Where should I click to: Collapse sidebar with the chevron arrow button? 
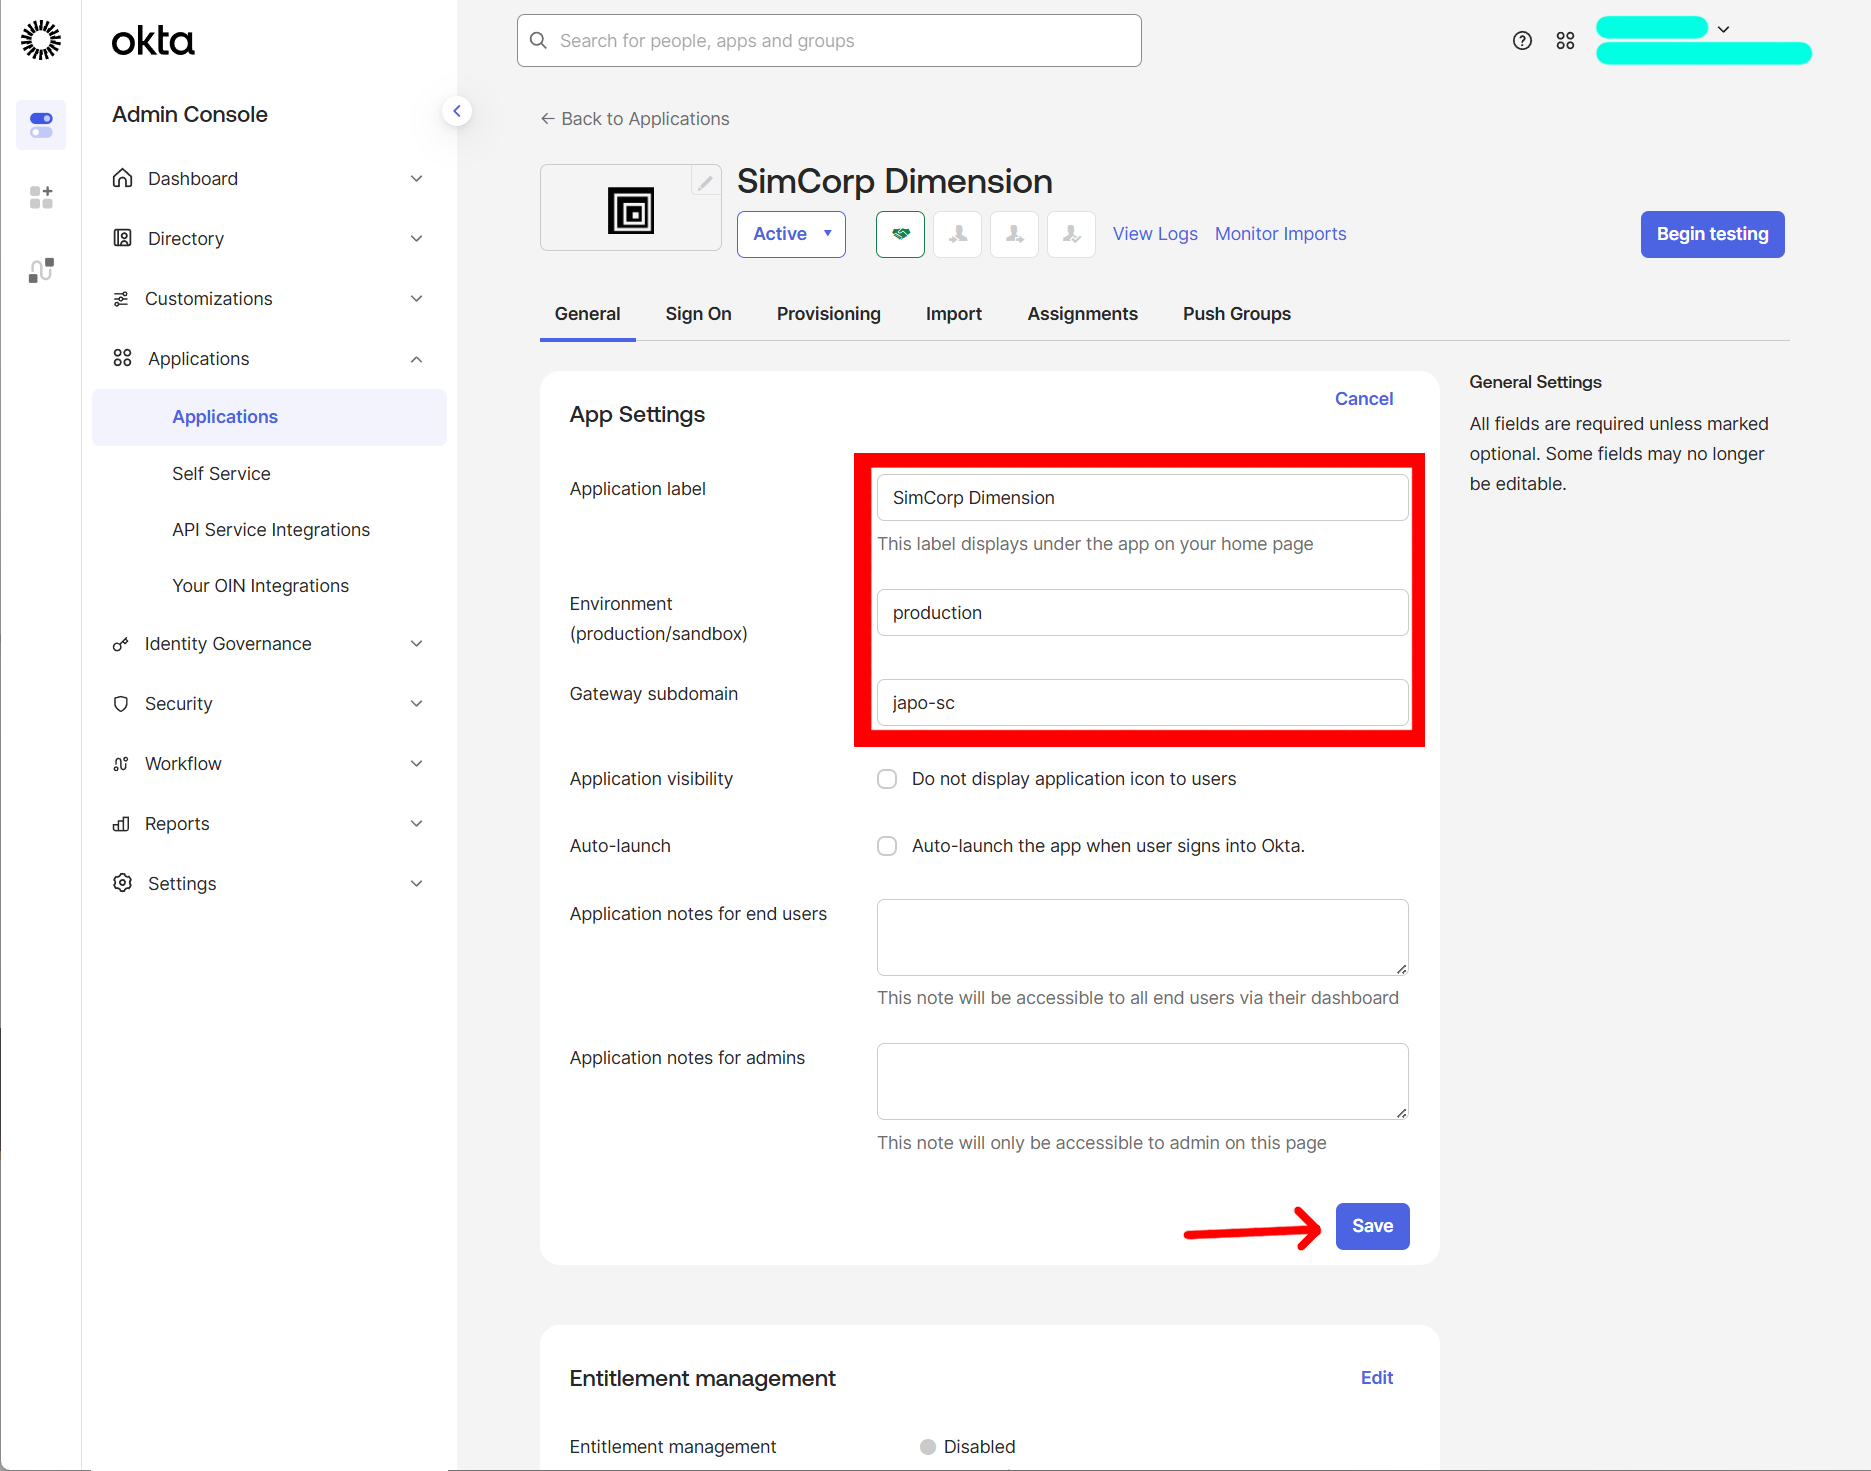pyautogui.click(x=457, y=111)
